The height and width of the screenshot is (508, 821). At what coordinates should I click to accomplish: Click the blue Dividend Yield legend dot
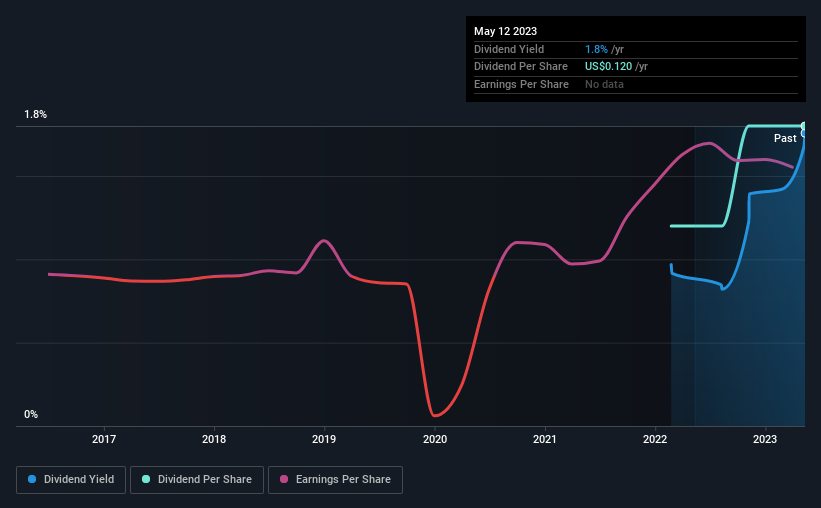(32, 479)
